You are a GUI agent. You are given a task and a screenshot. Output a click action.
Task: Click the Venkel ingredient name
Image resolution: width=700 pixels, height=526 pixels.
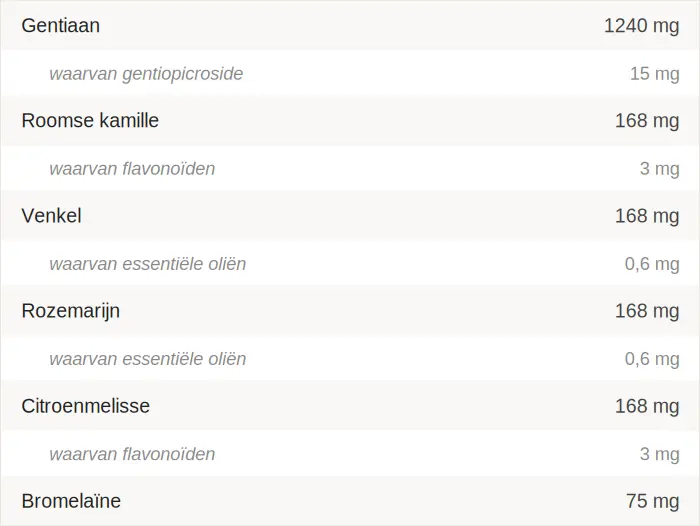(x=51, y=216)
